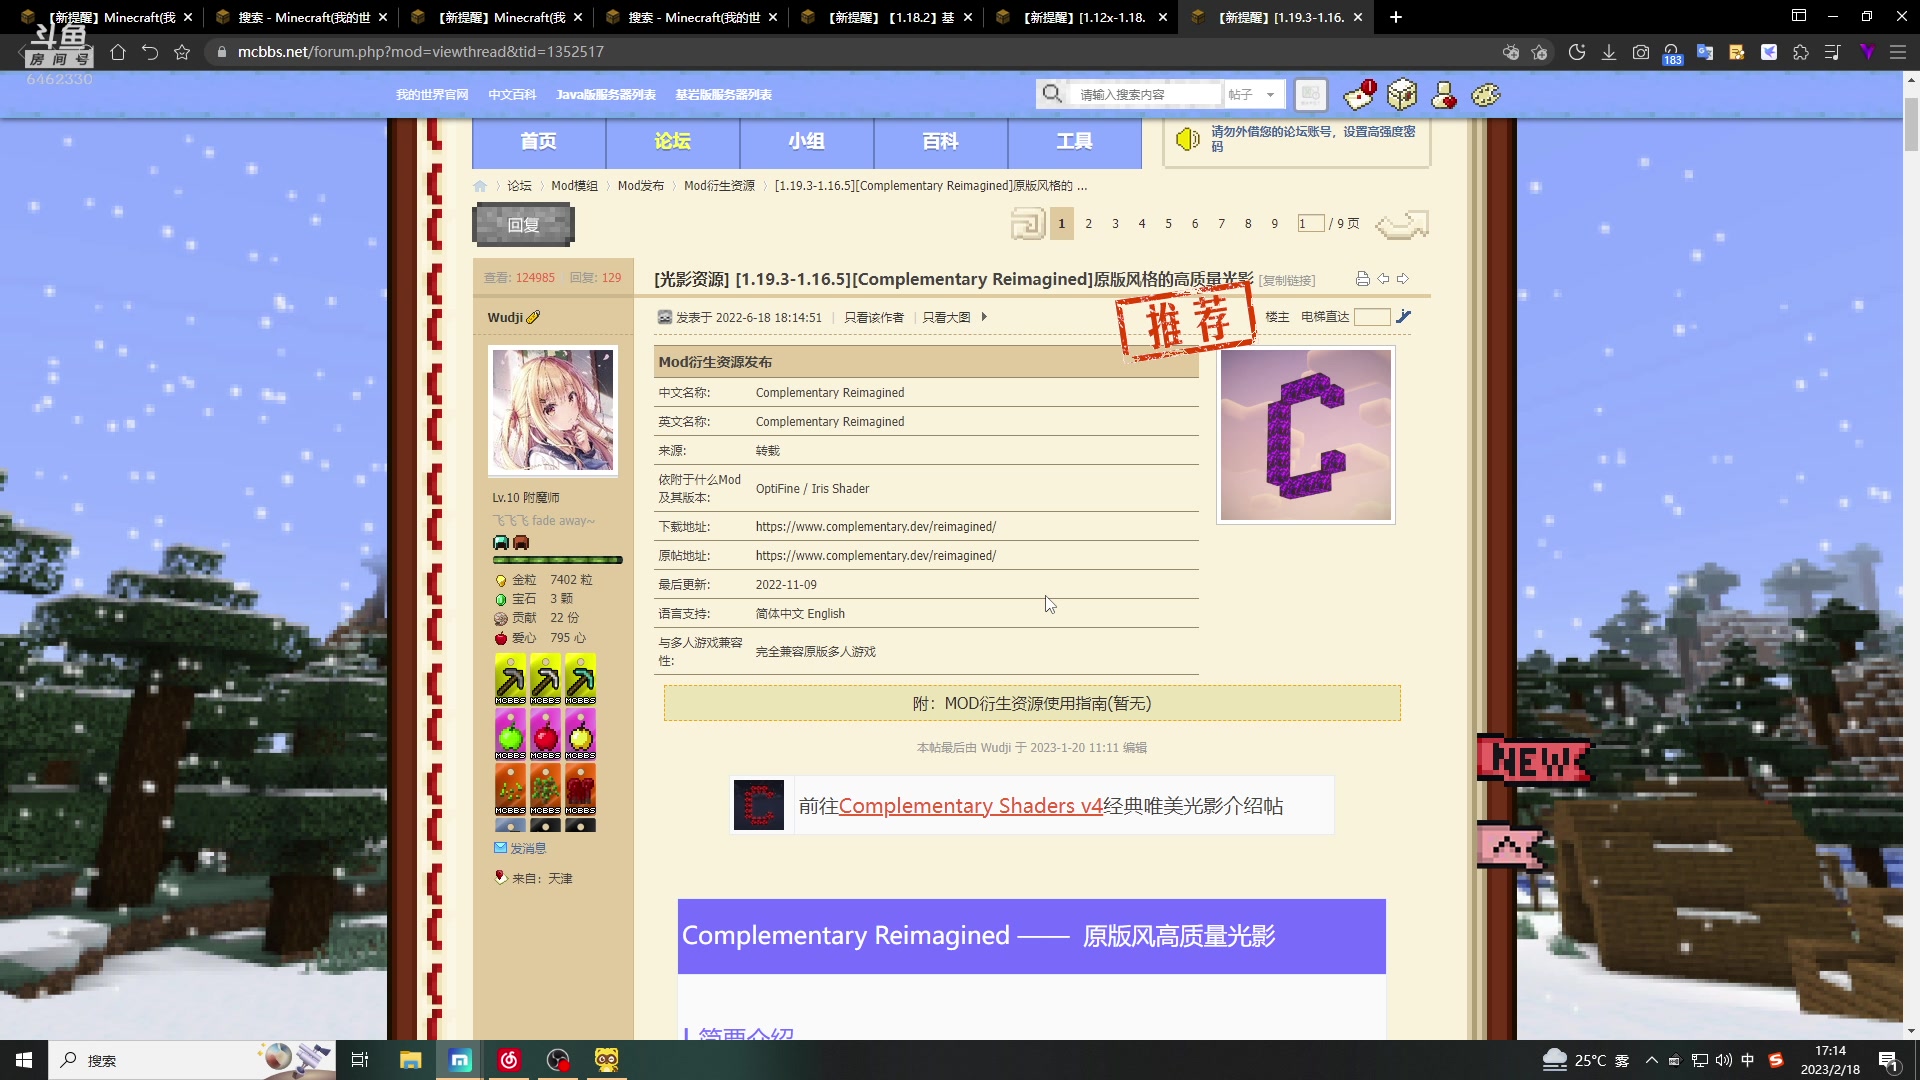Image resolution: width=1920 pixels, height=1080 pixels.
Task: Expand the arrow next to 只看大图
Action: pyautogui.click(x=984, y=317)
